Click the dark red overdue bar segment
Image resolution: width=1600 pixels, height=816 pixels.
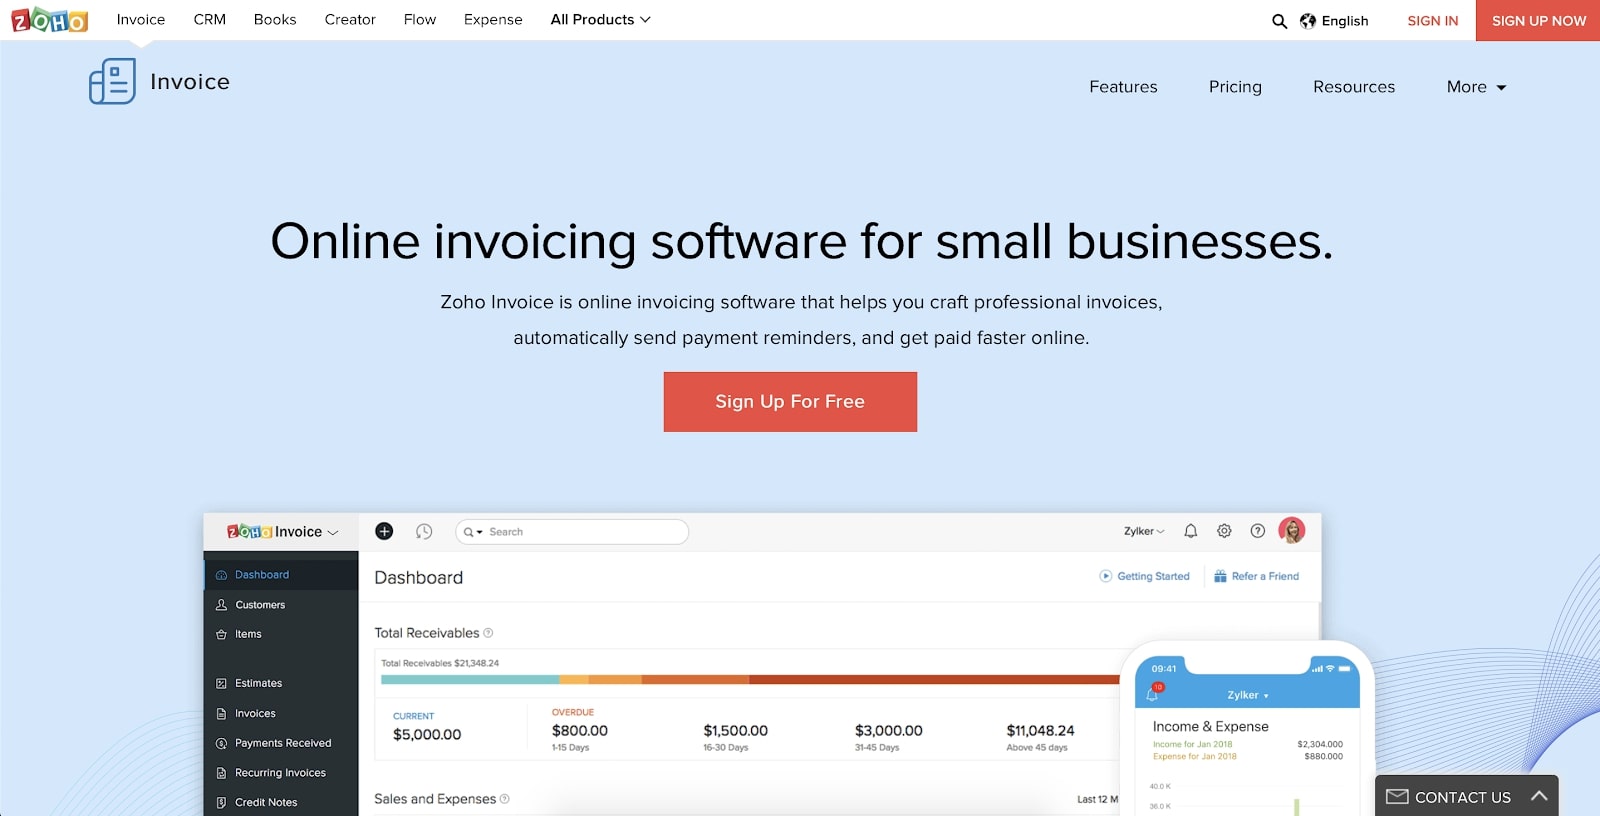[x=934, y=679]
